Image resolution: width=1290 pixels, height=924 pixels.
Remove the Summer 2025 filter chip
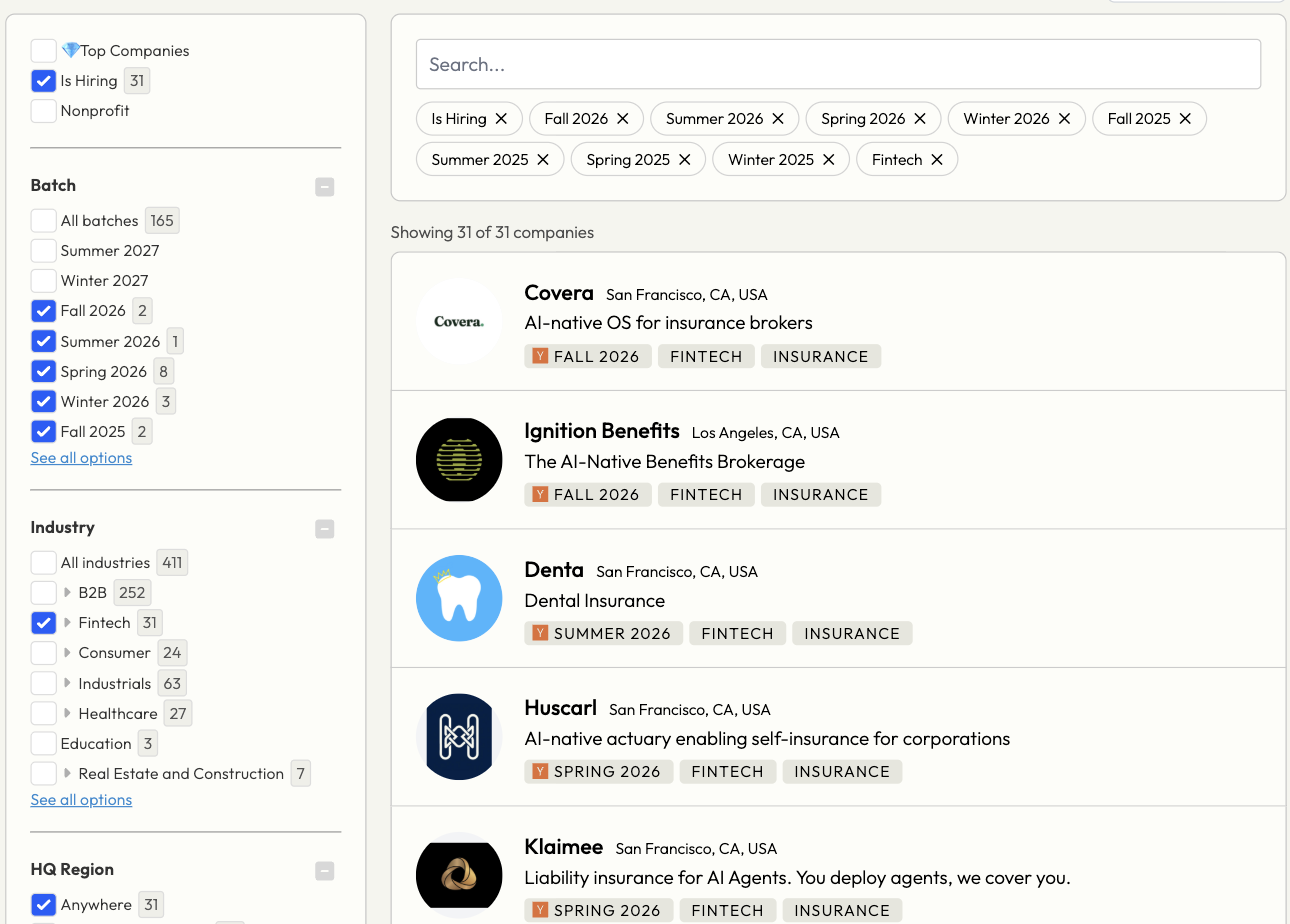click(x=543, y=159)
